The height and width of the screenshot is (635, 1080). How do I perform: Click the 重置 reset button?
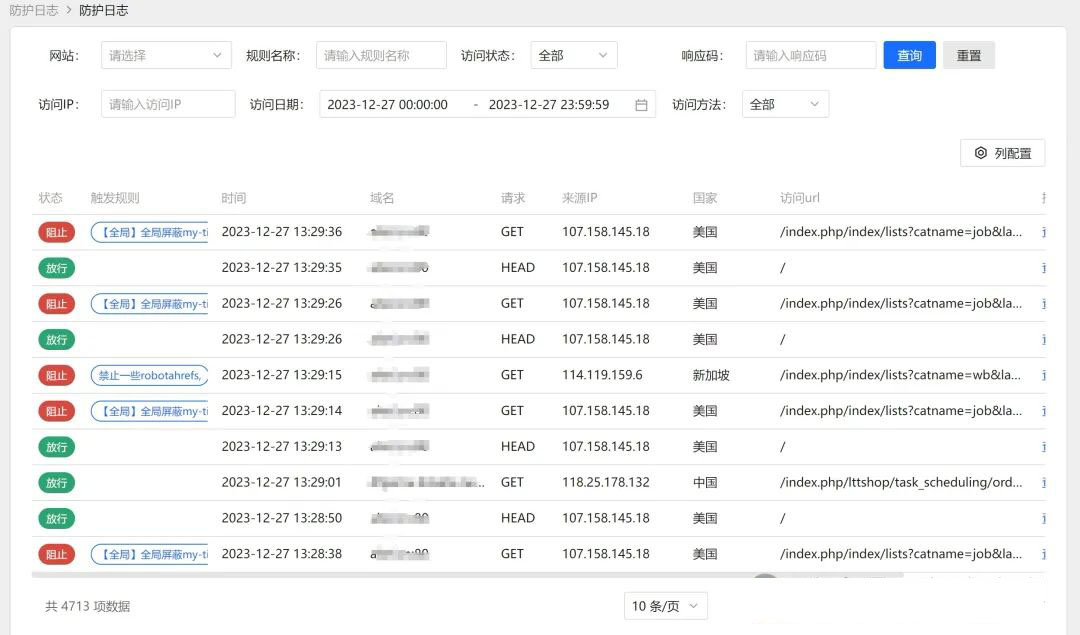point(968,56)
